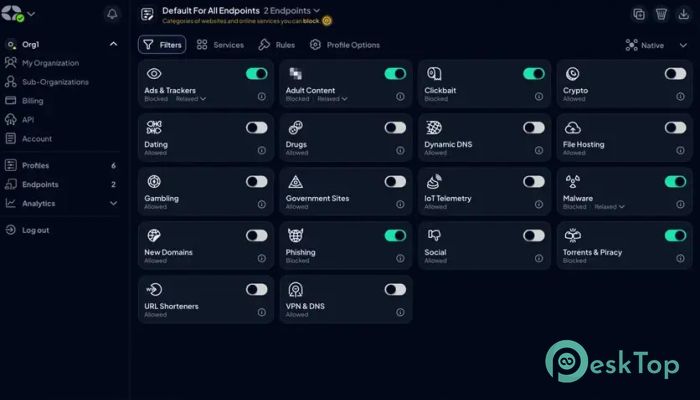Open info for Government Sites filter

point(400,204)
